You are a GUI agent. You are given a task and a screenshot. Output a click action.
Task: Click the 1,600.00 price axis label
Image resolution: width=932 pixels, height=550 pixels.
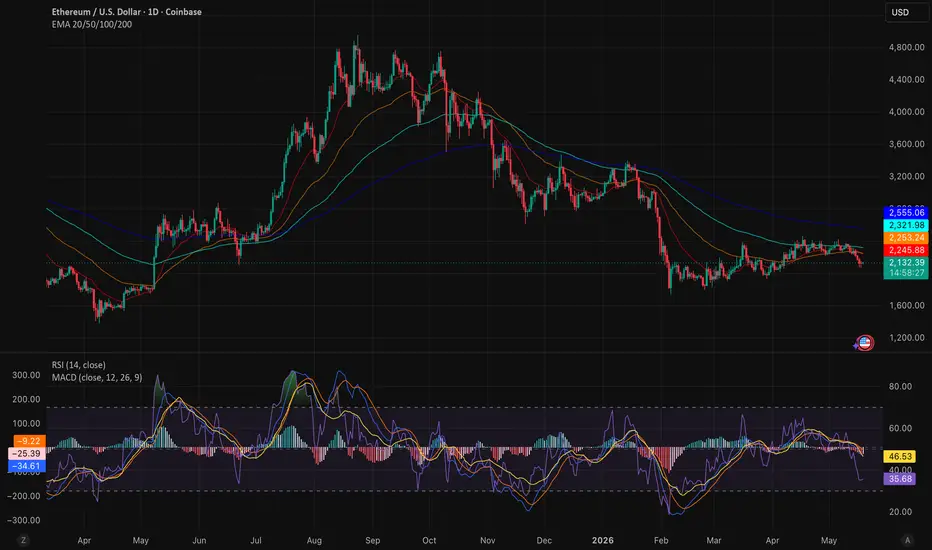906,305
